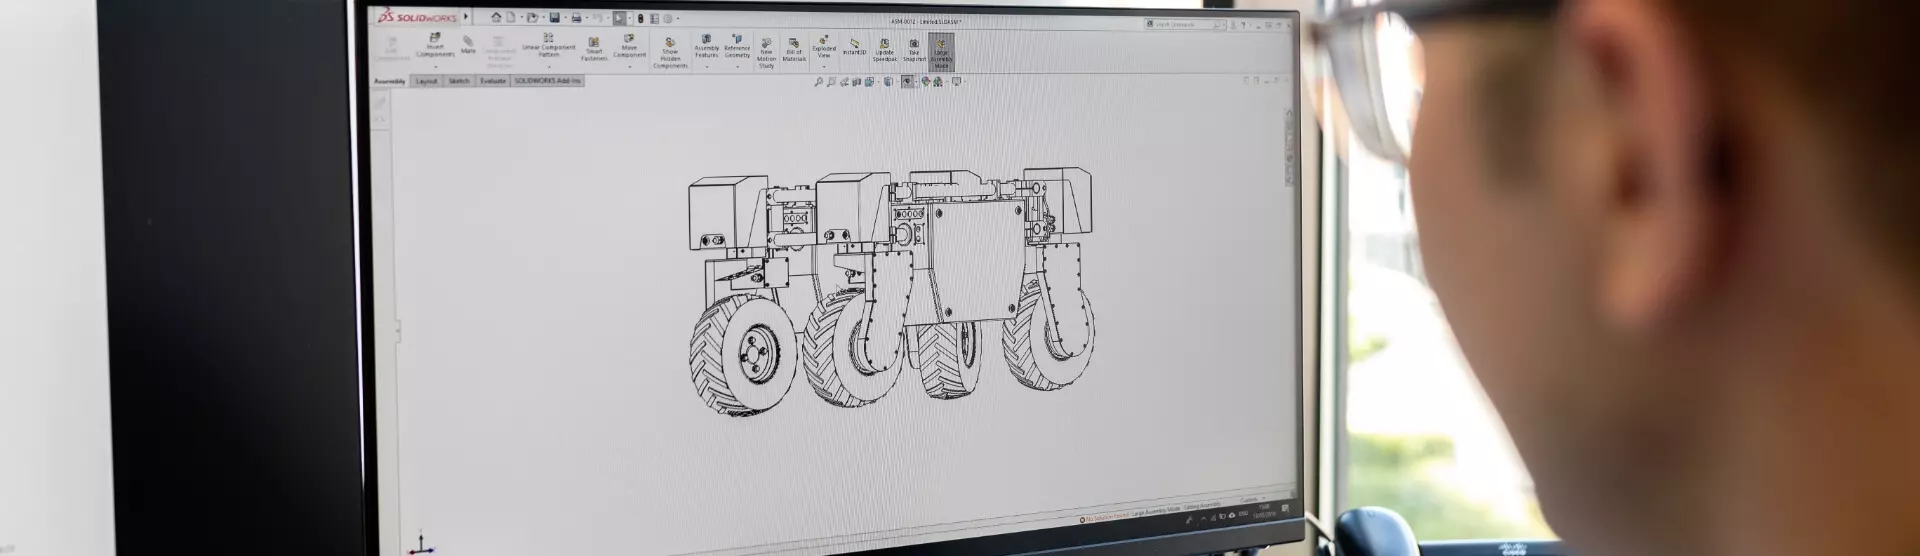
Task: Create a new document with New icon
Action: [x=511, y=17]
